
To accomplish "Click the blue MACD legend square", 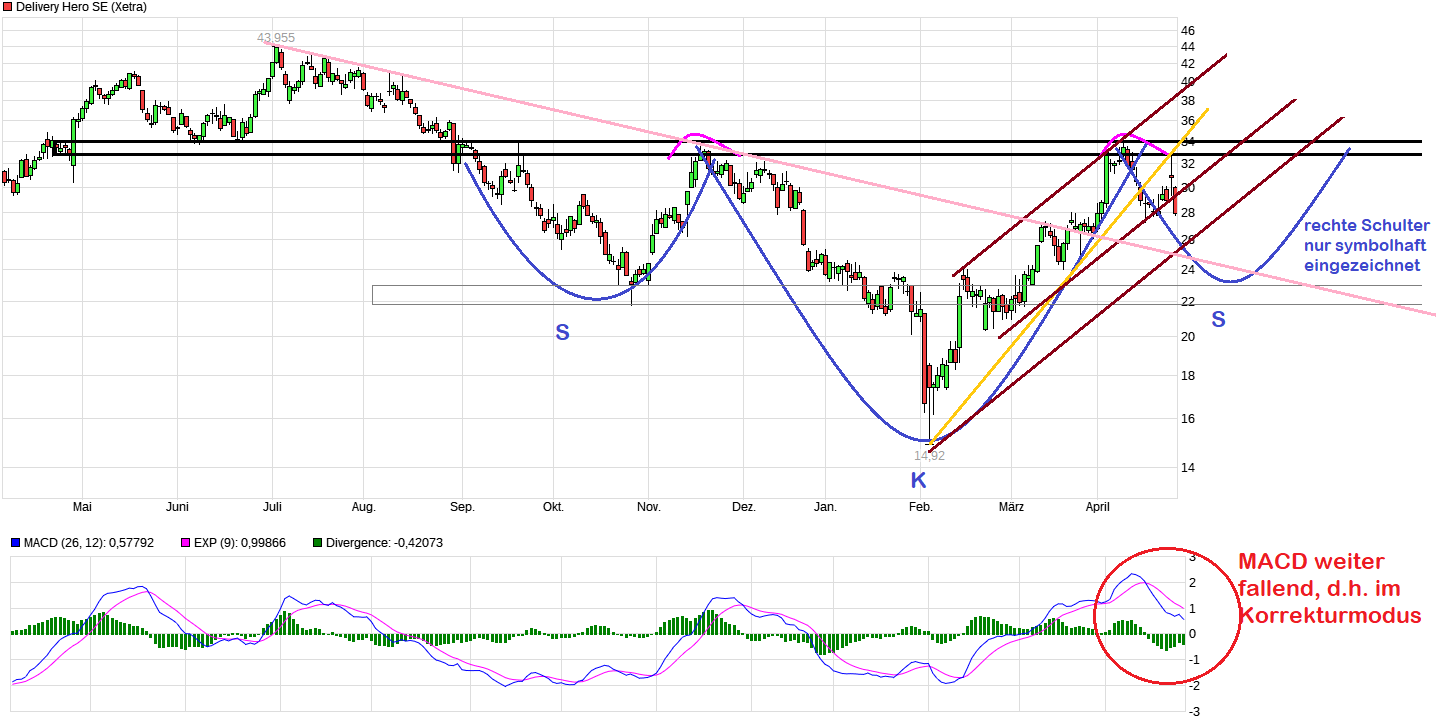I will tap(15, 543).
